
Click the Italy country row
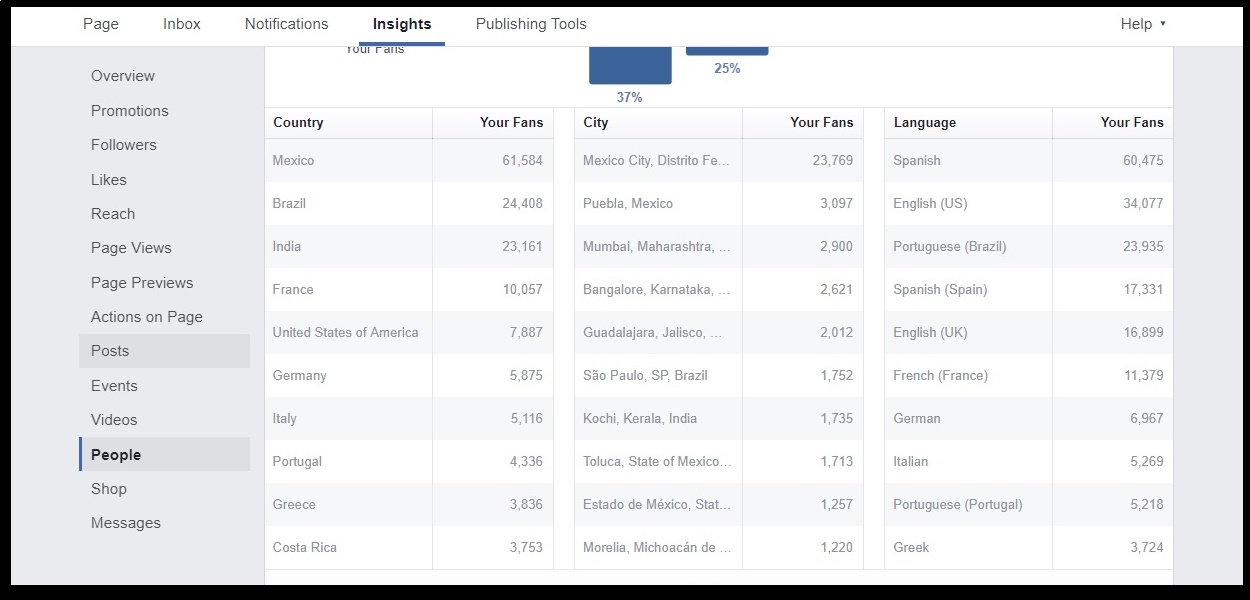coord(409,418)
